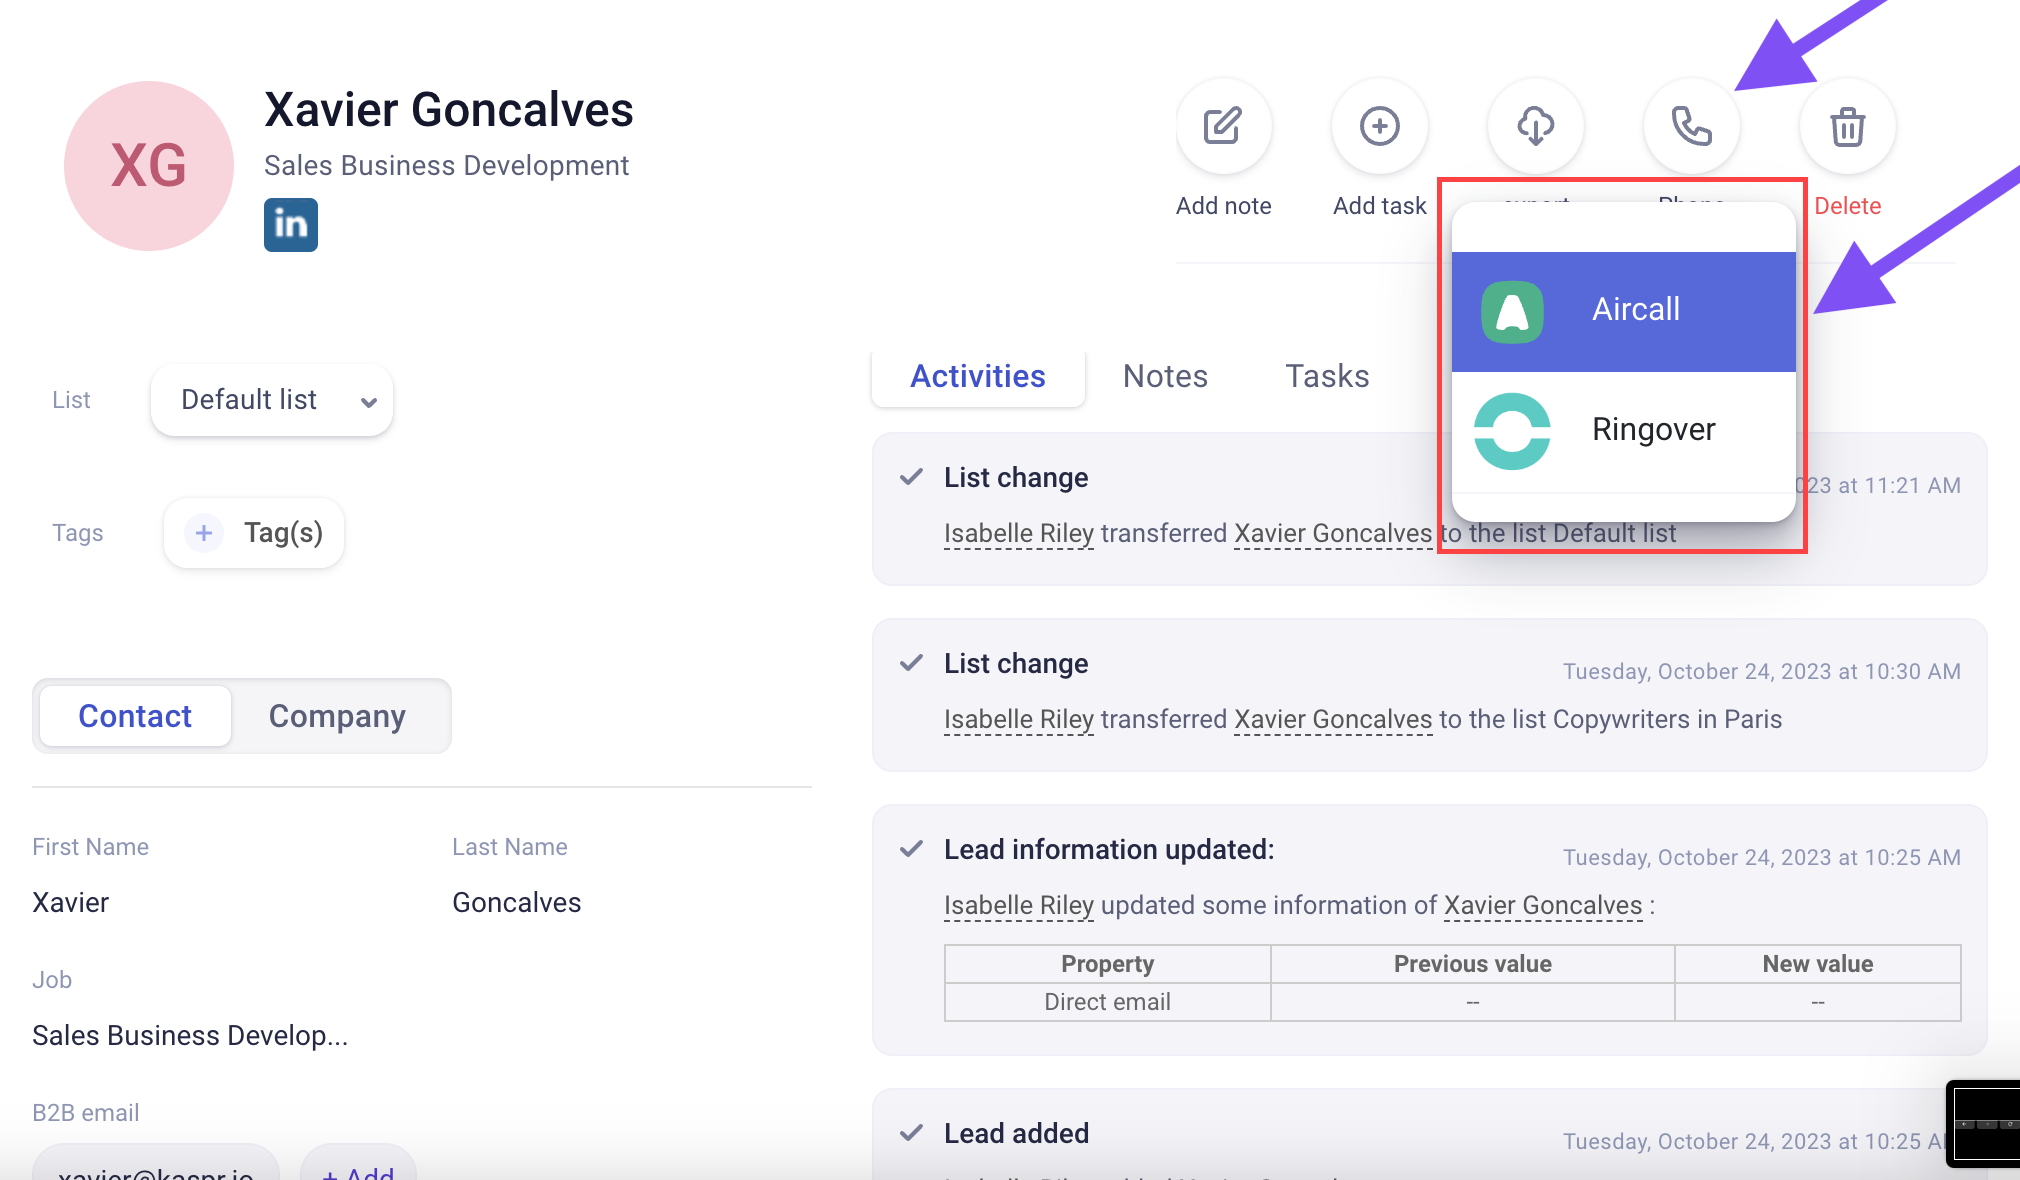The height and width of the screenshot is (1180, 2020).
Task: Switch to the Notes tab
Action: coord(1165,376)
